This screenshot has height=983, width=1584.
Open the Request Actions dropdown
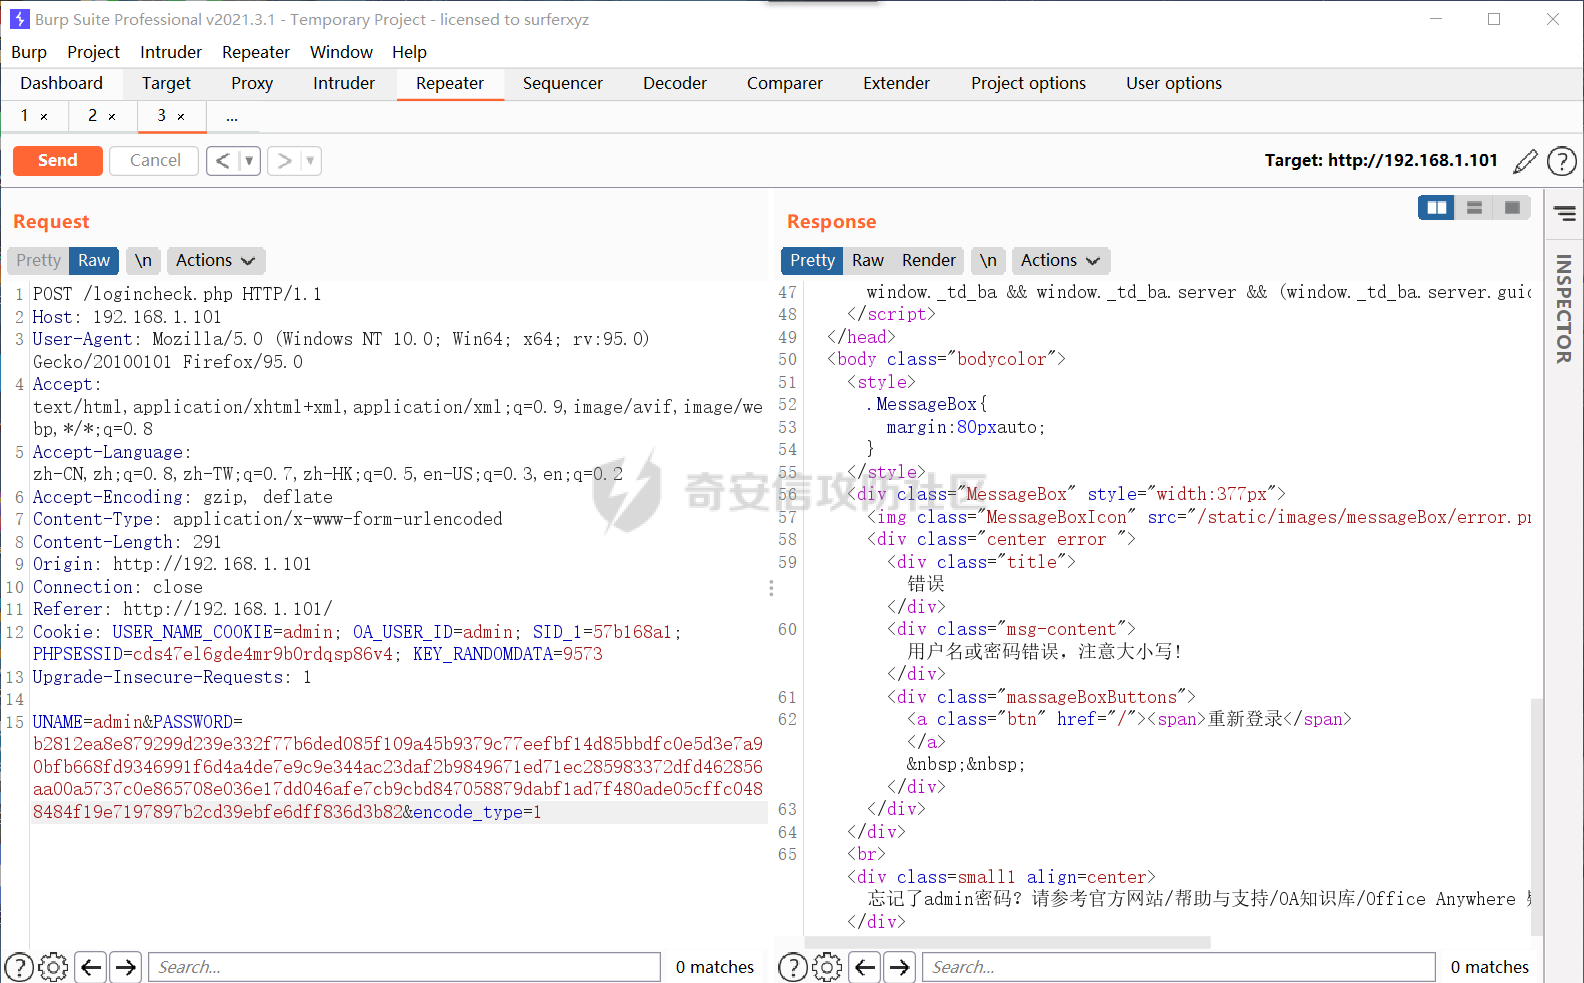pos(215,260)
